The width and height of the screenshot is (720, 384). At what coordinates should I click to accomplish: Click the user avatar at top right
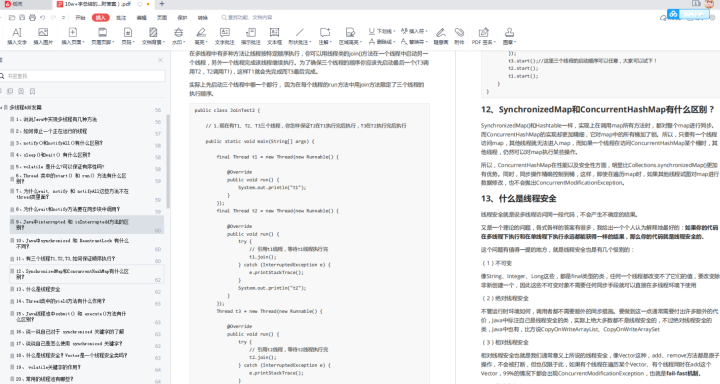tap(710, 4)
